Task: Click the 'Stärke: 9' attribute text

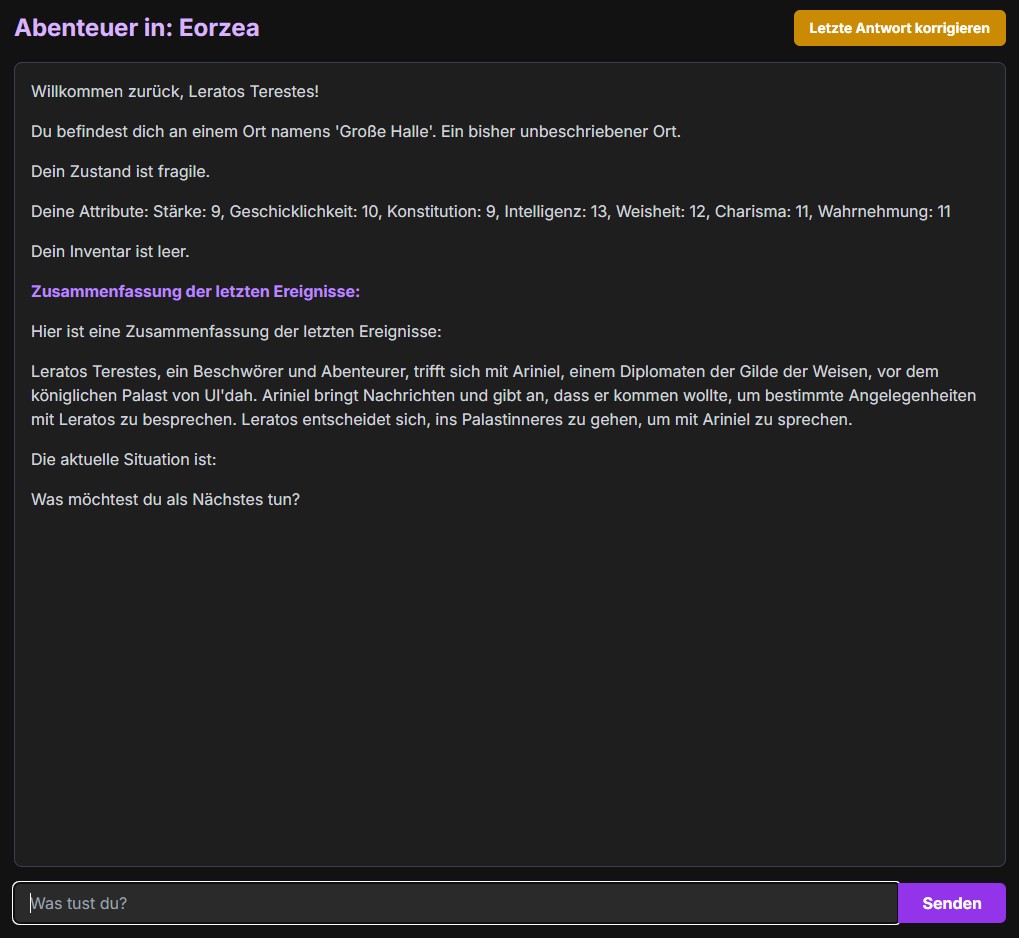Action: coord(186,212)
